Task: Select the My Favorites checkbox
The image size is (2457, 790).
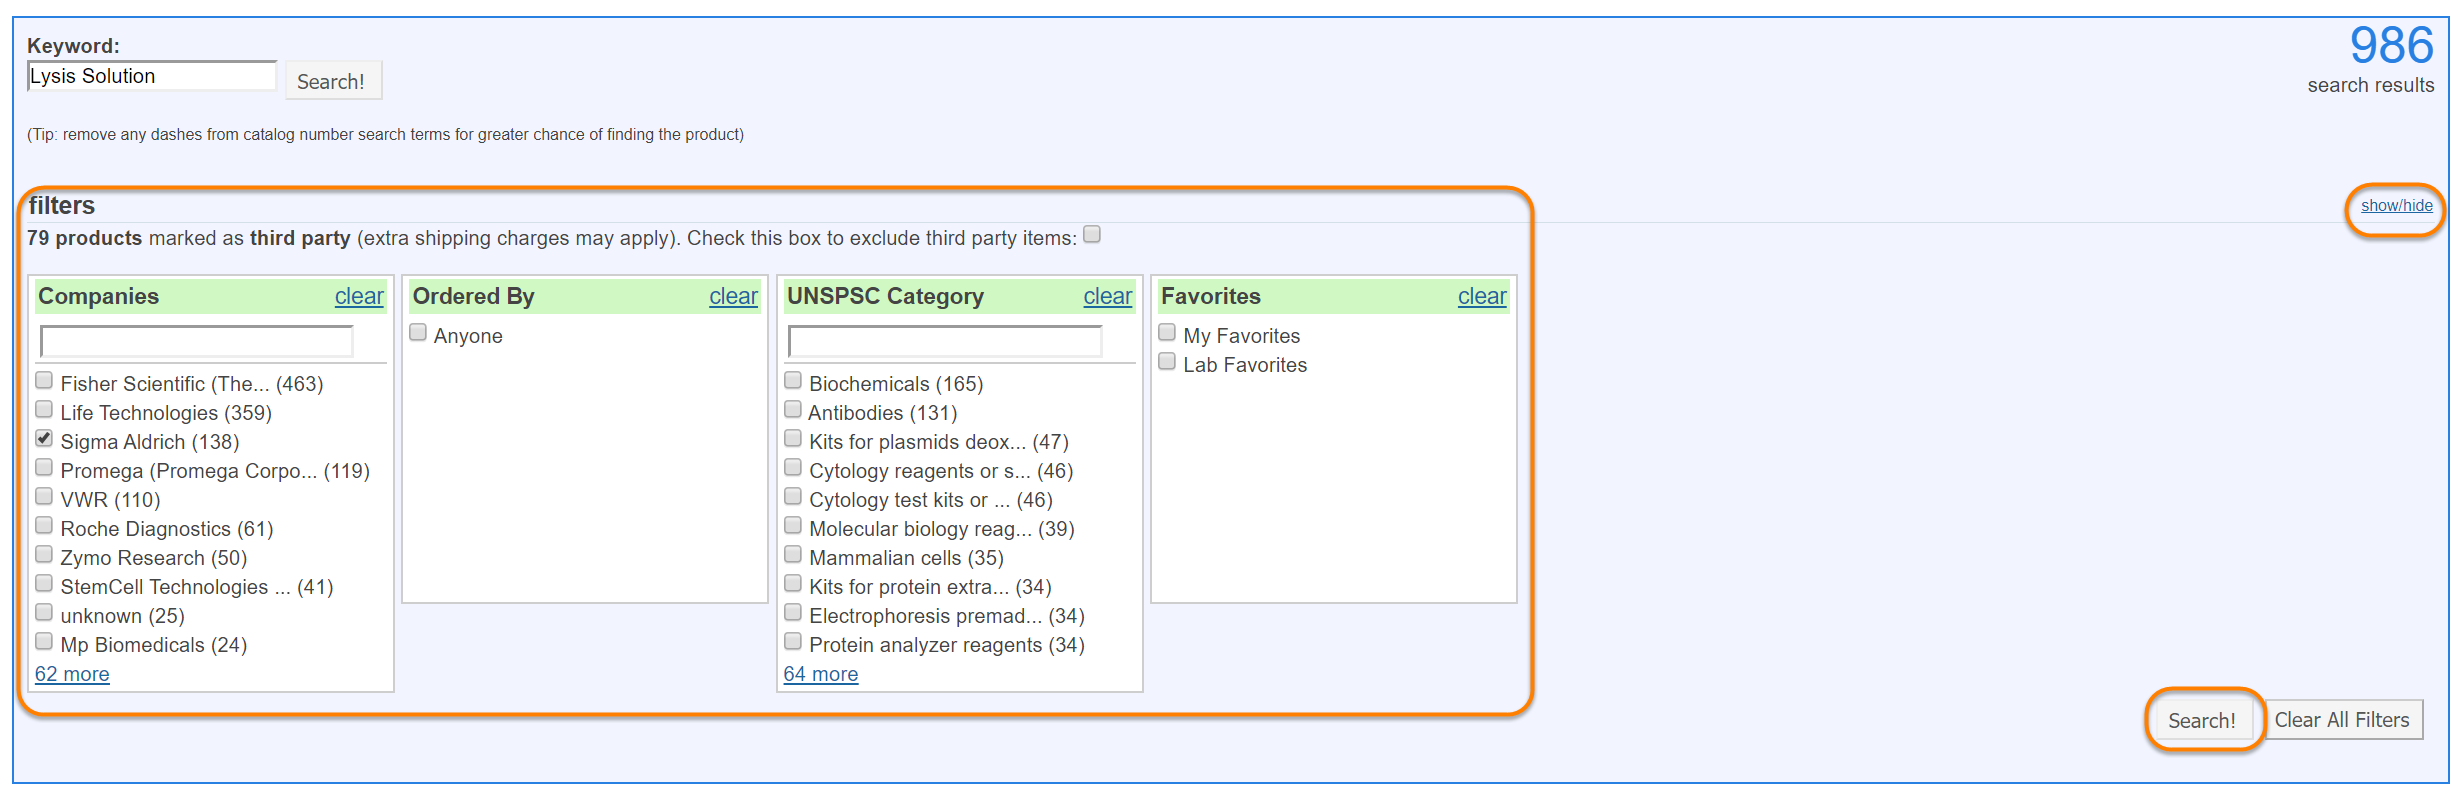Action: 1167,333
